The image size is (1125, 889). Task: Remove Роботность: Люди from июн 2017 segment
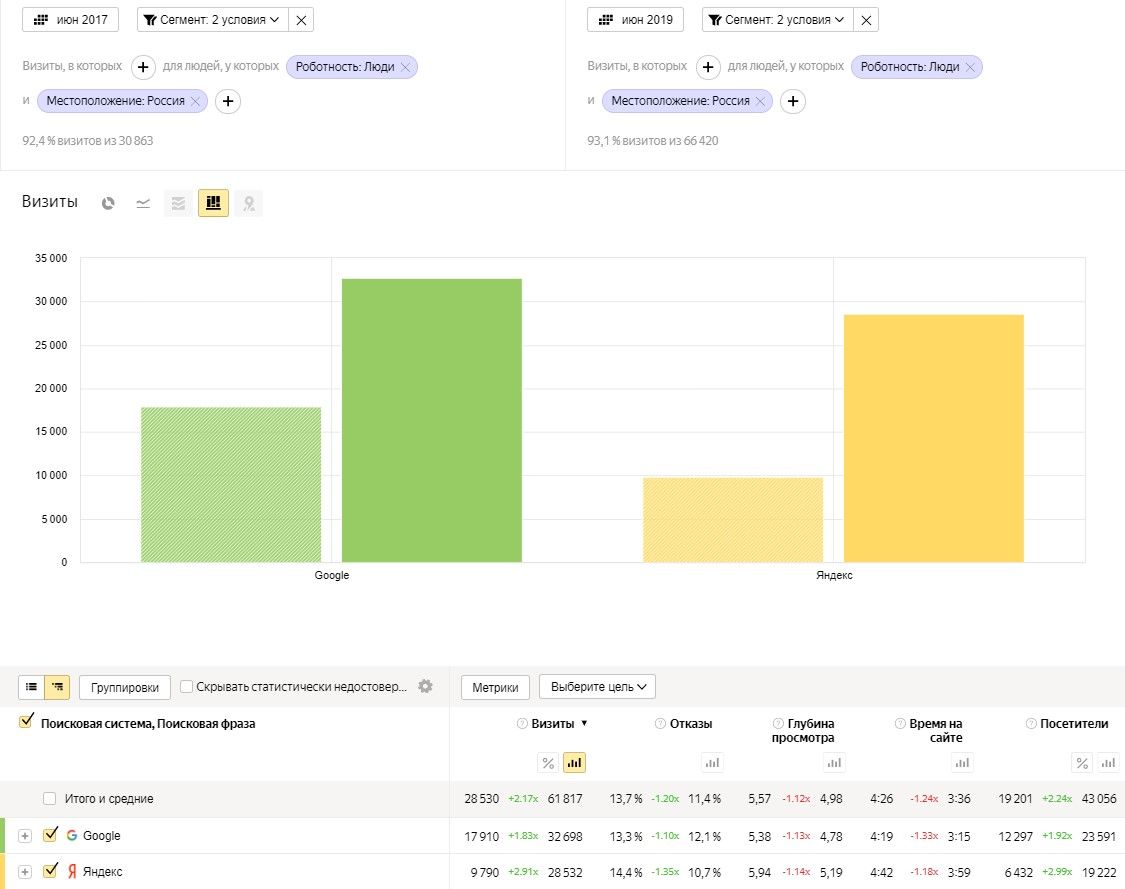click(x=405, y=67)
